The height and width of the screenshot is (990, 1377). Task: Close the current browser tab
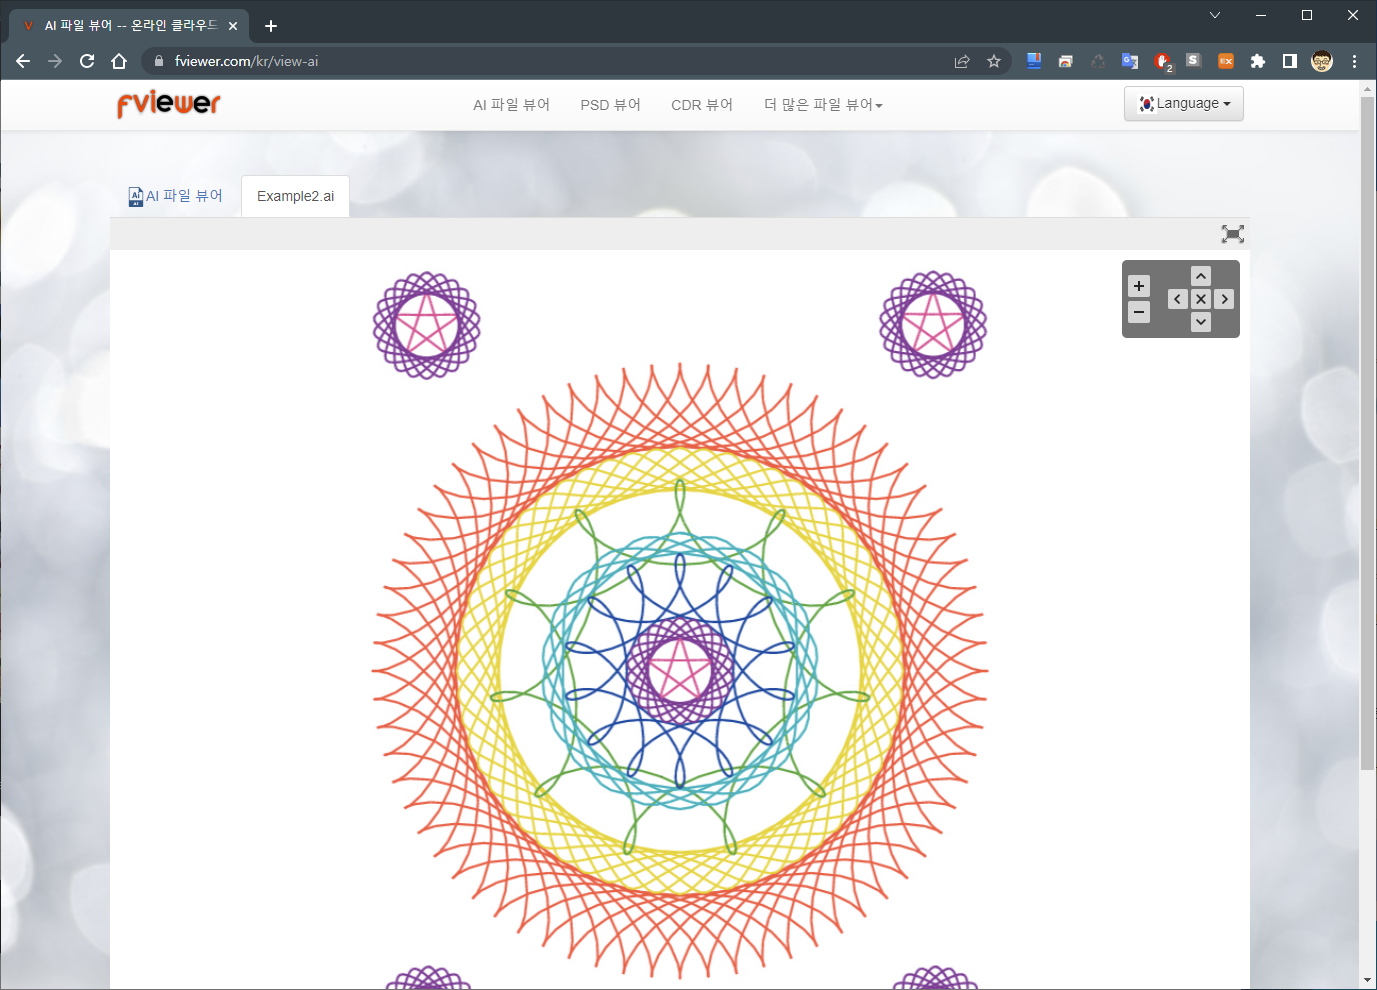click(x=233, y=26)
